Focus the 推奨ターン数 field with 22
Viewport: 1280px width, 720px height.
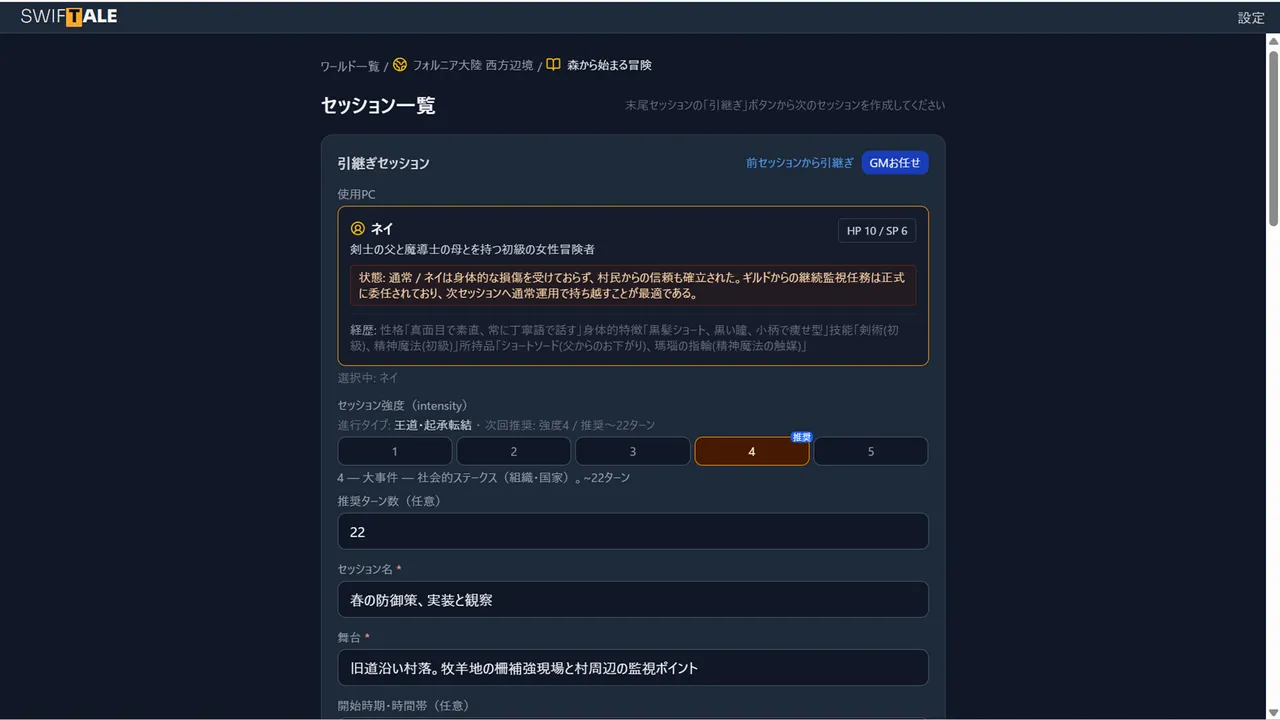click(633, 532)
